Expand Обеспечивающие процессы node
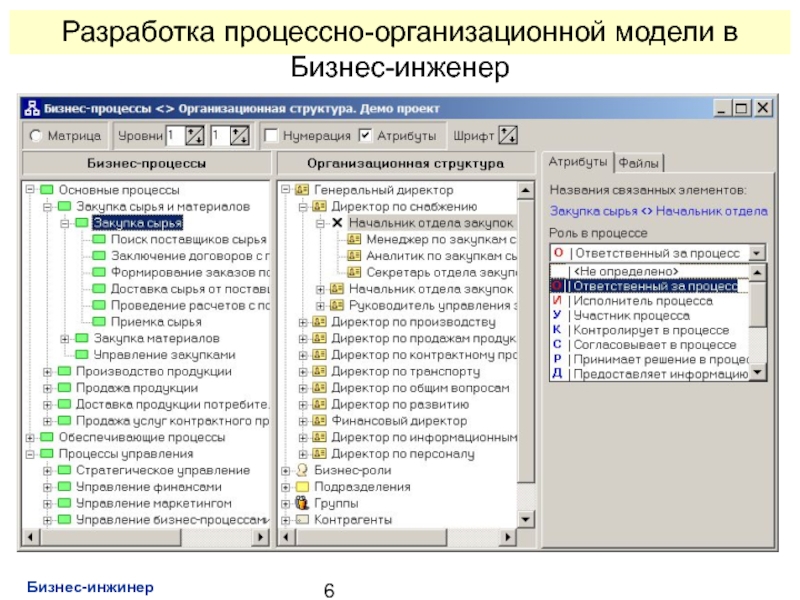 point(30,437)
